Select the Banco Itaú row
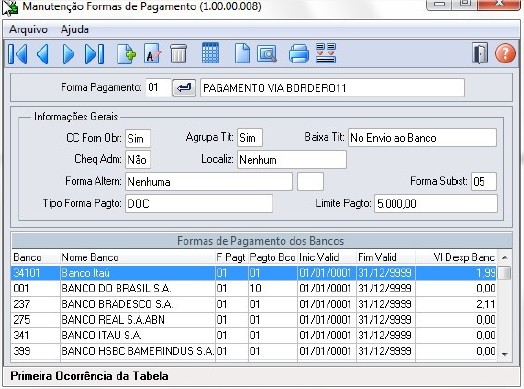The width and height of the screenshot is (524, 389). (x=254, y=273)
